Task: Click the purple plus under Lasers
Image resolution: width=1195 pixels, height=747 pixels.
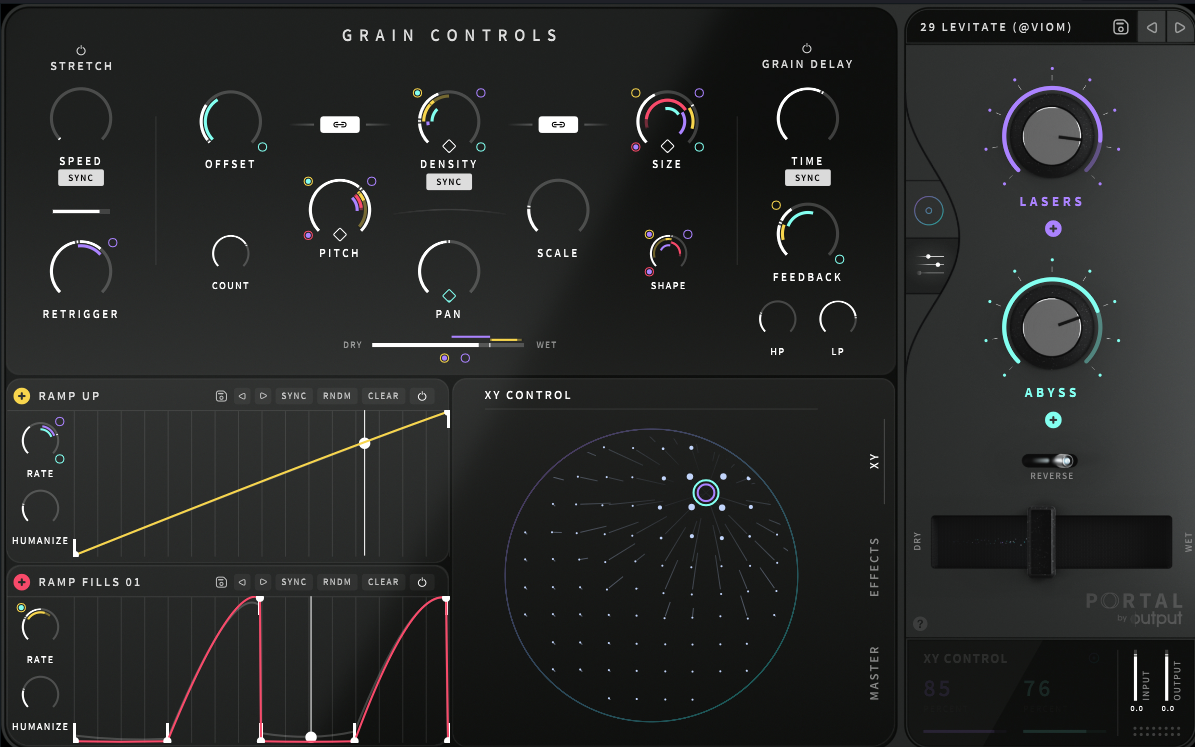Action: 1052,229
